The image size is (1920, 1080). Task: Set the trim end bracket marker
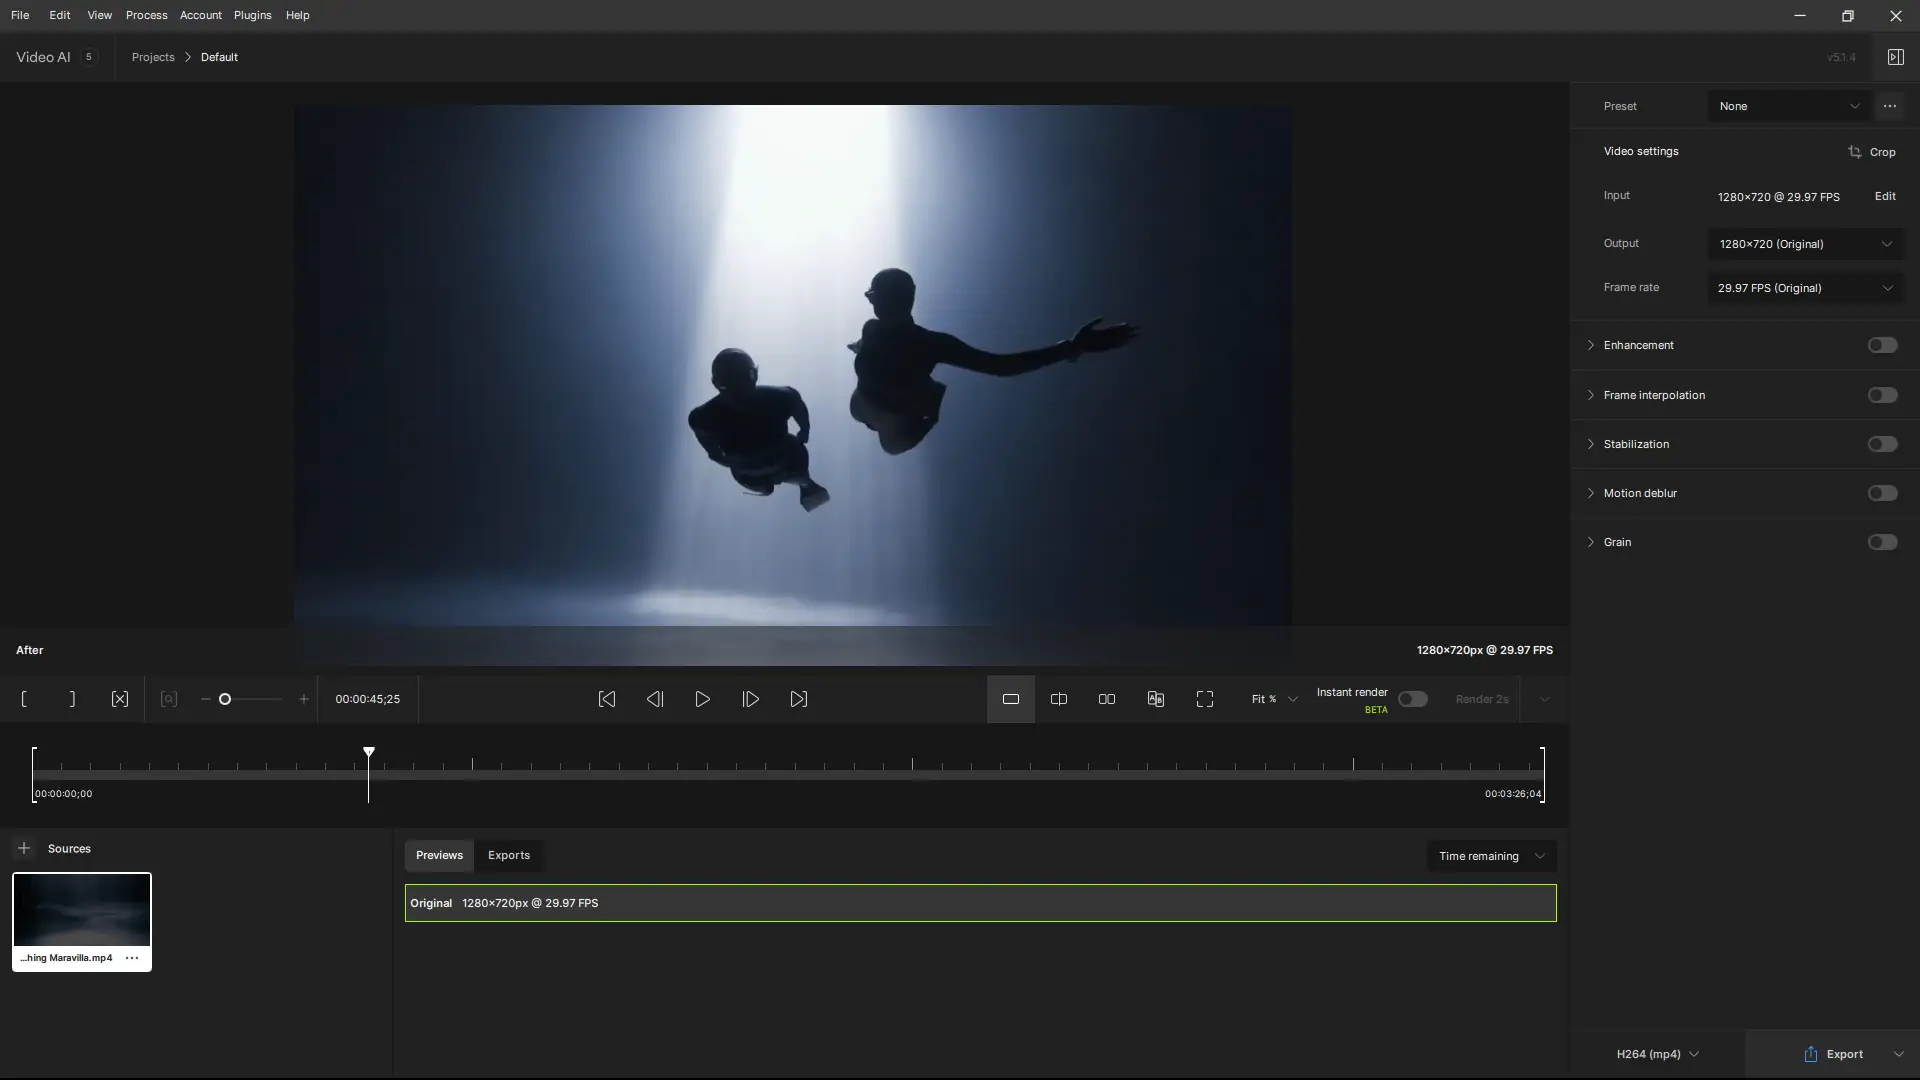point(72,699)
